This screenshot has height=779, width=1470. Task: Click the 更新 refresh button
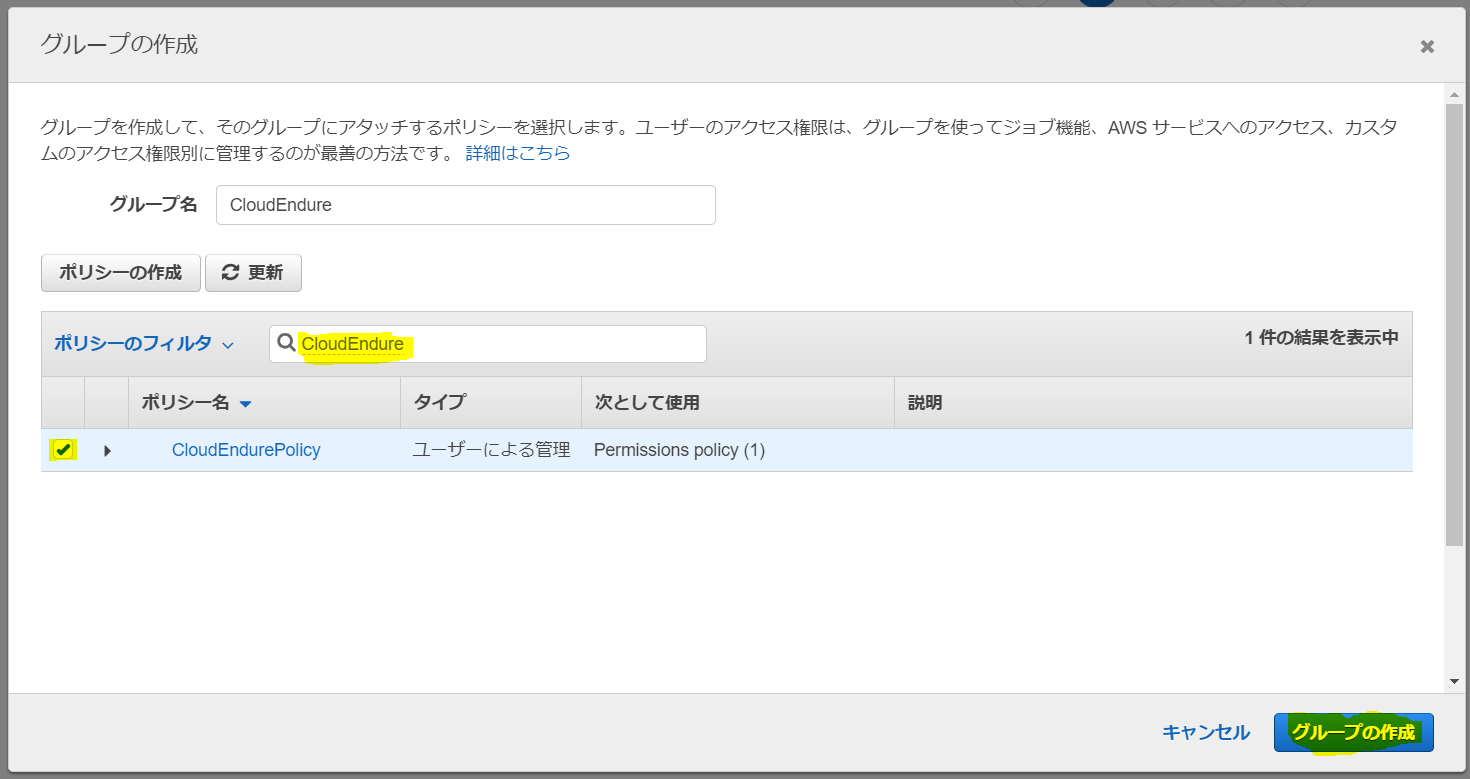(x=253, y=272)
